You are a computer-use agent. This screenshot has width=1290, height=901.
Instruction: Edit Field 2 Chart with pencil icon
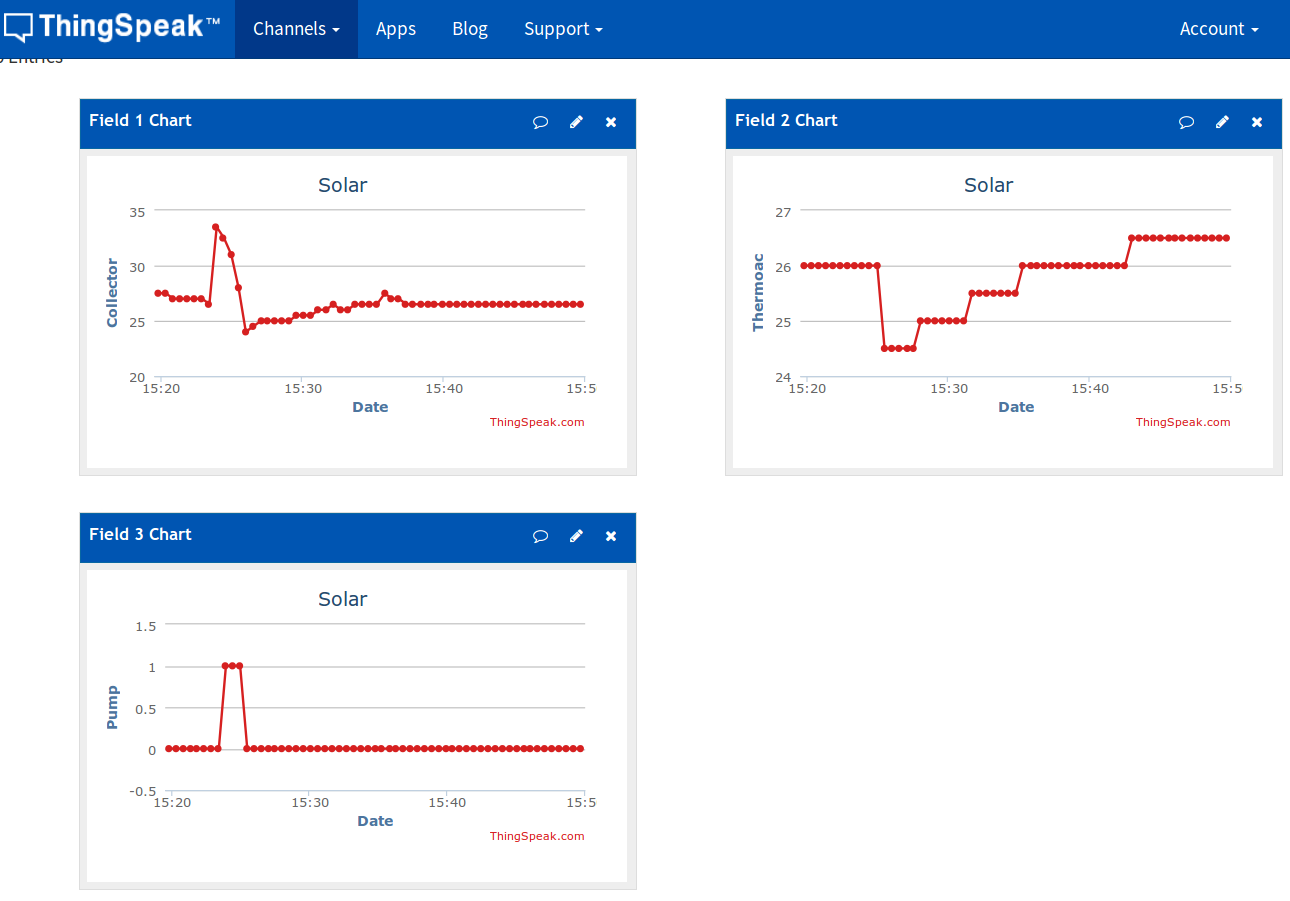[1222, 122]
